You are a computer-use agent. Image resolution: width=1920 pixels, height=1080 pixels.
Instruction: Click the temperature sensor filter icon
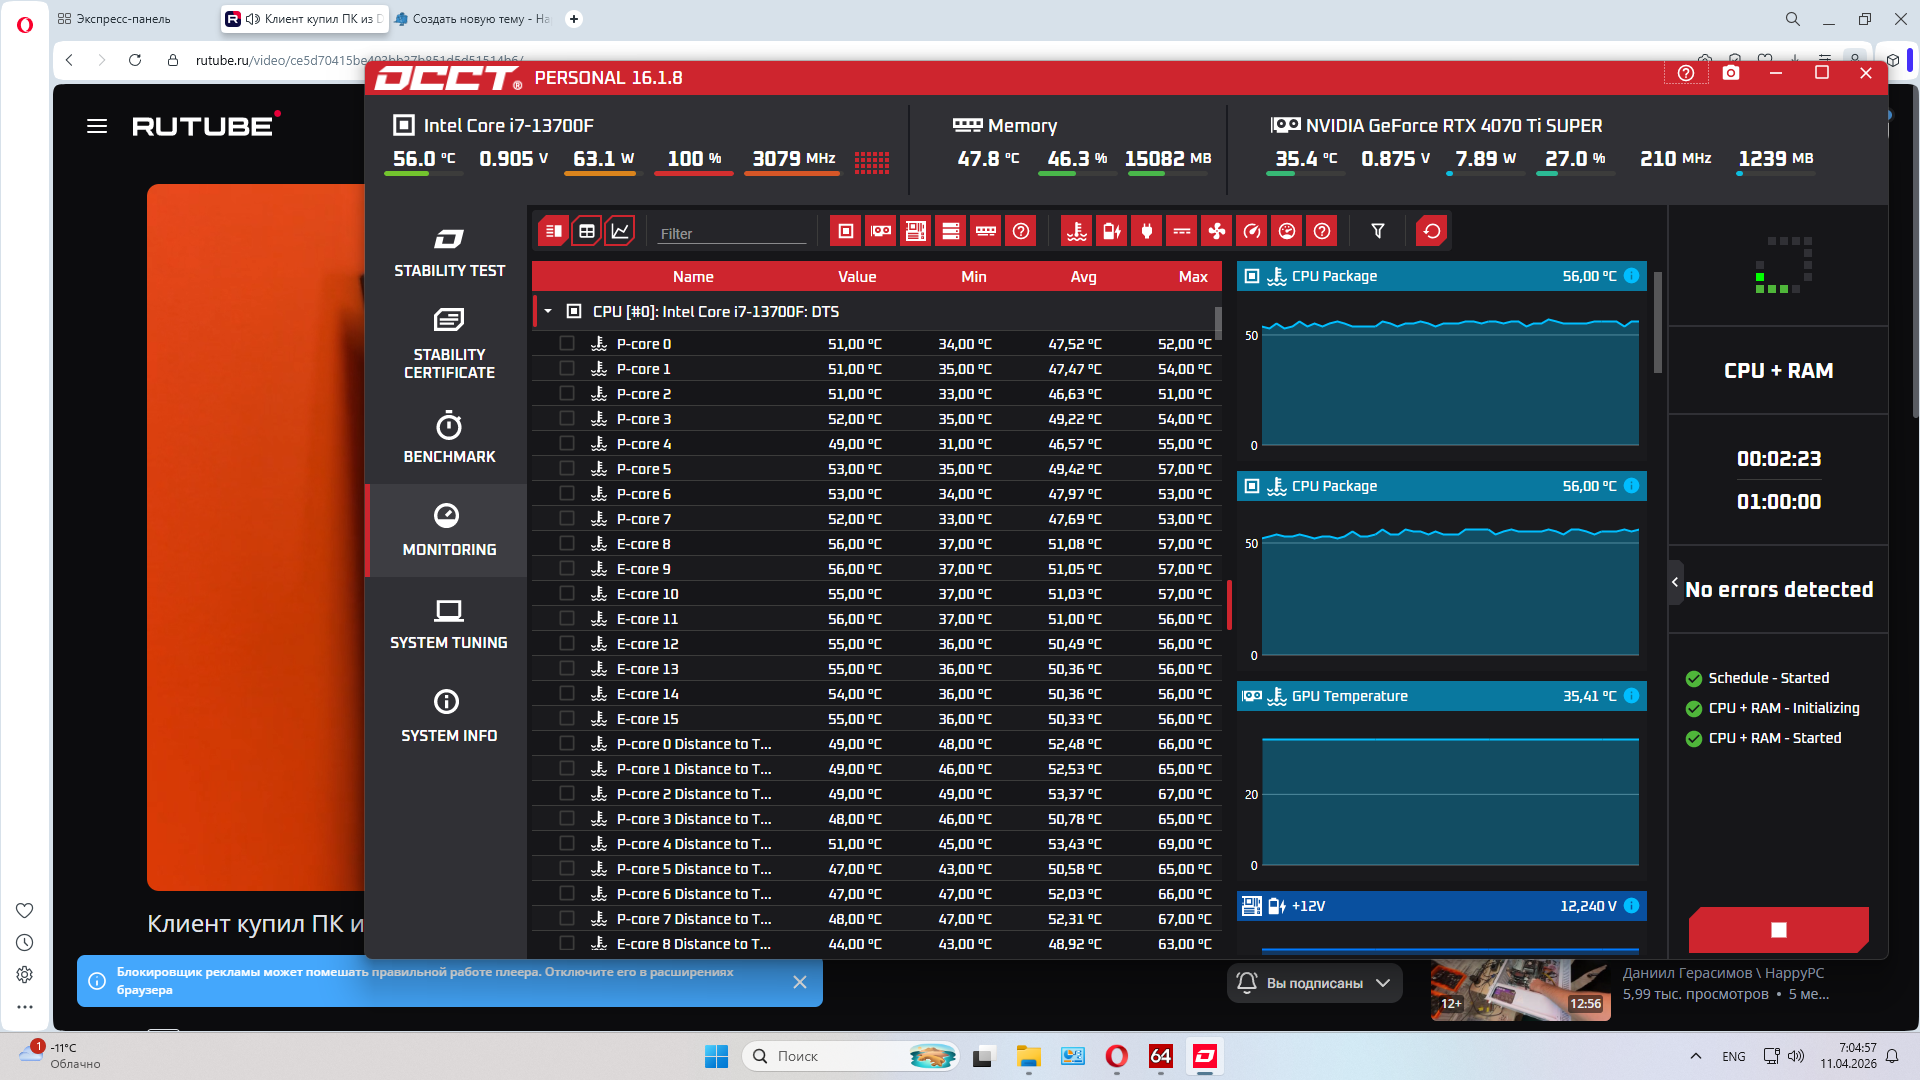pos(1077,232)
